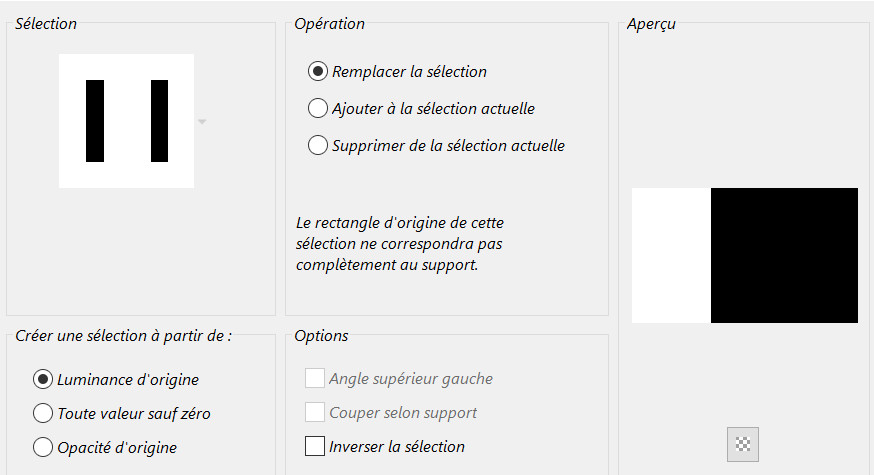This screenshot has width=874, height=475.
Task: Pick Toute valeur sauf zéro option
Action: (x=43, y=413)
